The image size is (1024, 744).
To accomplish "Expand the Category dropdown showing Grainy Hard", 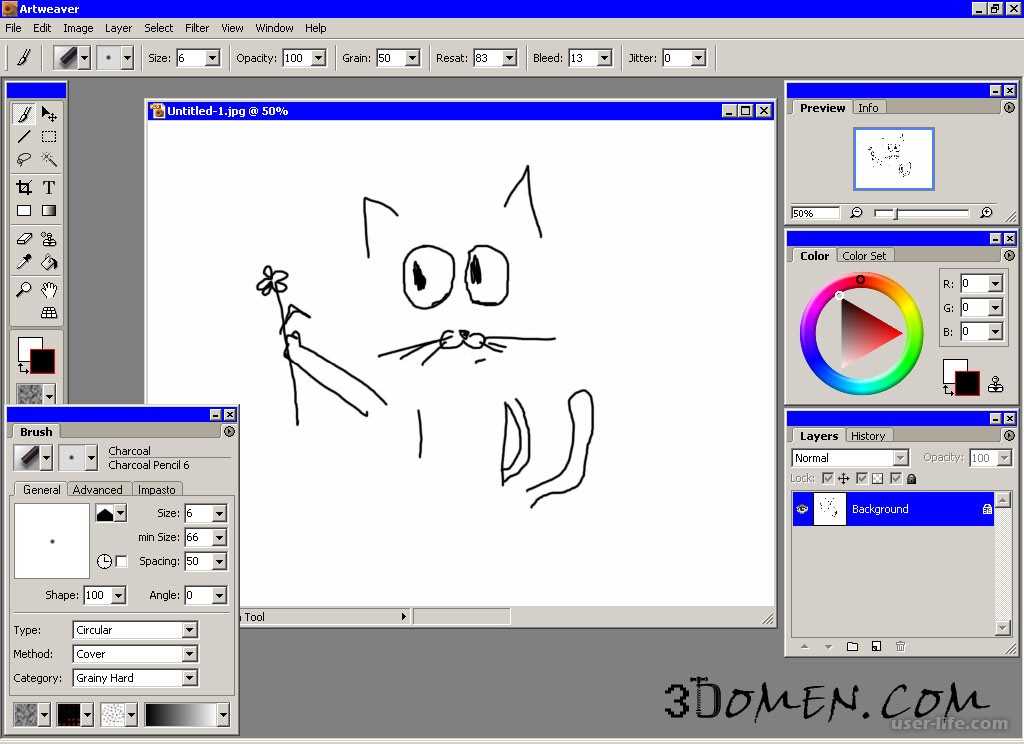I will click(x=135, y=678).
